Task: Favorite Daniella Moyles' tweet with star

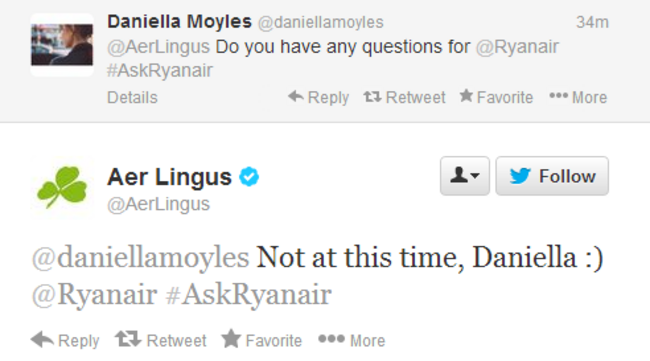Action: pyautogui.click(x=496, y=97)
